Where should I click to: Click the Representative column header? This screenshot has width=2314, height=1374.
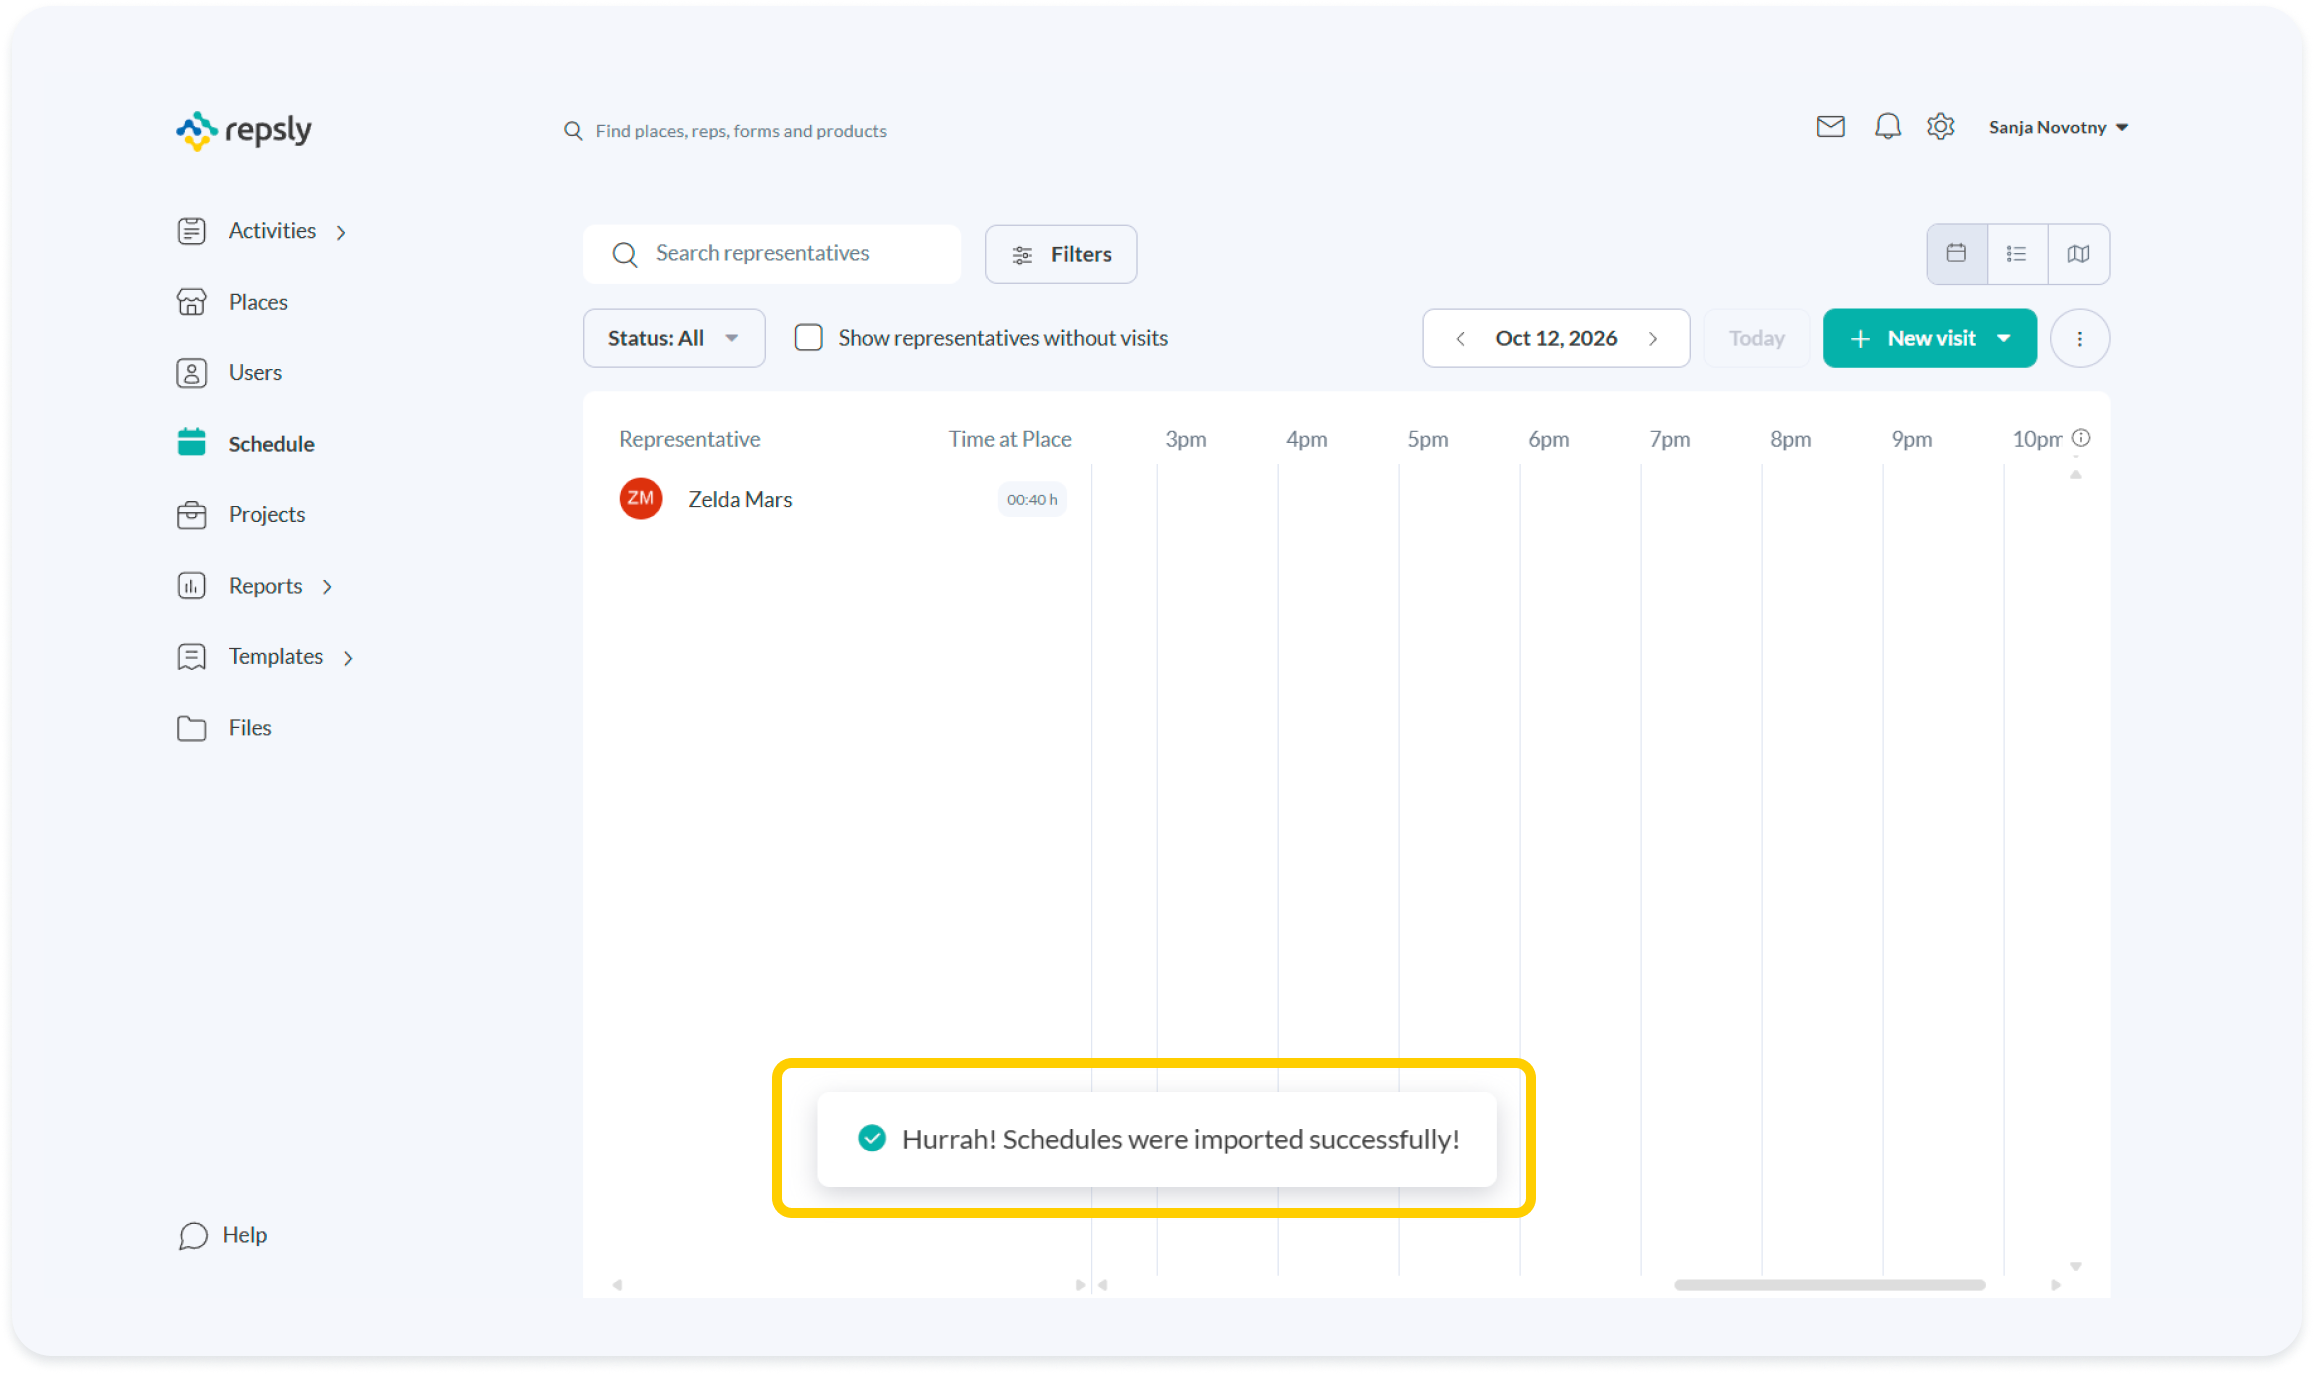(689, 439)
